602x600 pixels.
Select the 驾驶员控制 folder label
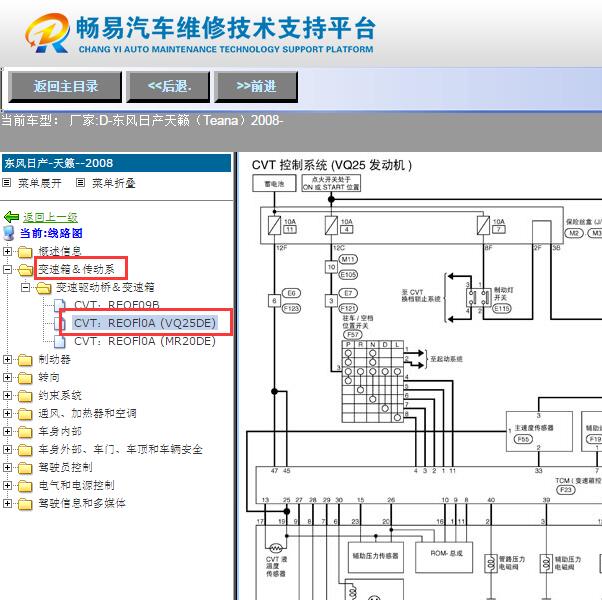tap(65, 468)
